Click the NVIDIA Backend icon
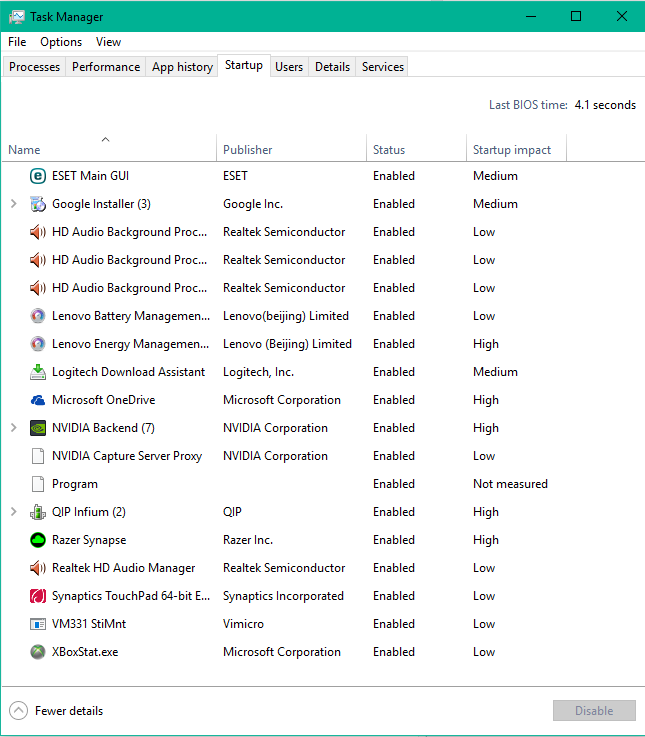The image size is (645, 737). [x=38, y=428]
